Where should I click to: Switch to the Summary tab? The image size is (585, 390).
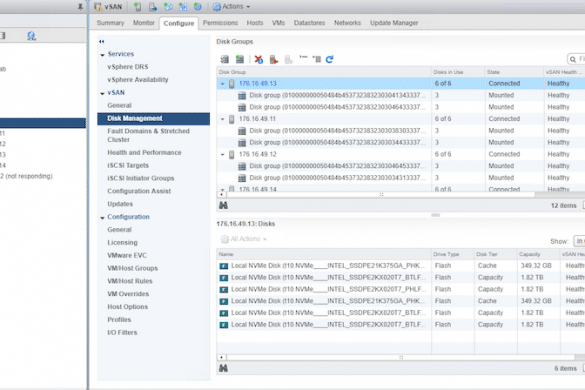[110, 23]
